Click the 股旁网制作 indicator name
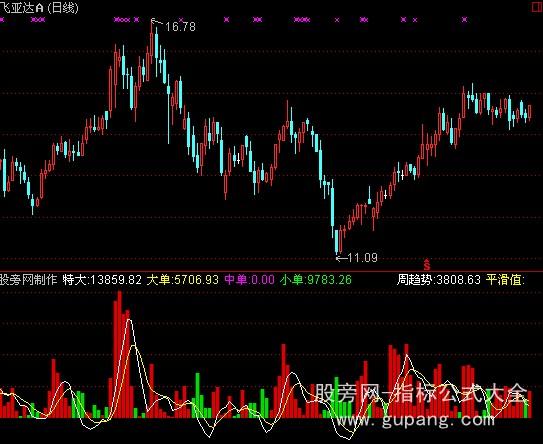This screenshot has width=543, height=444. (x=28, y=279)
